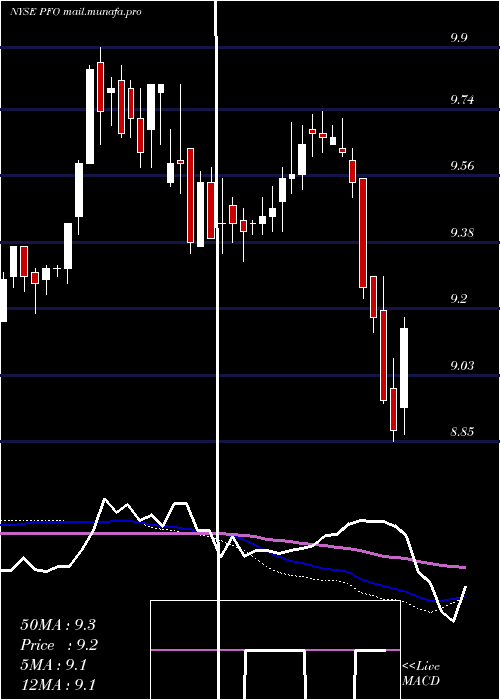Viewport: 500px width, 700px height.
Task: Click the 9.74 price axis label
Action: click(x=462, y=100)
